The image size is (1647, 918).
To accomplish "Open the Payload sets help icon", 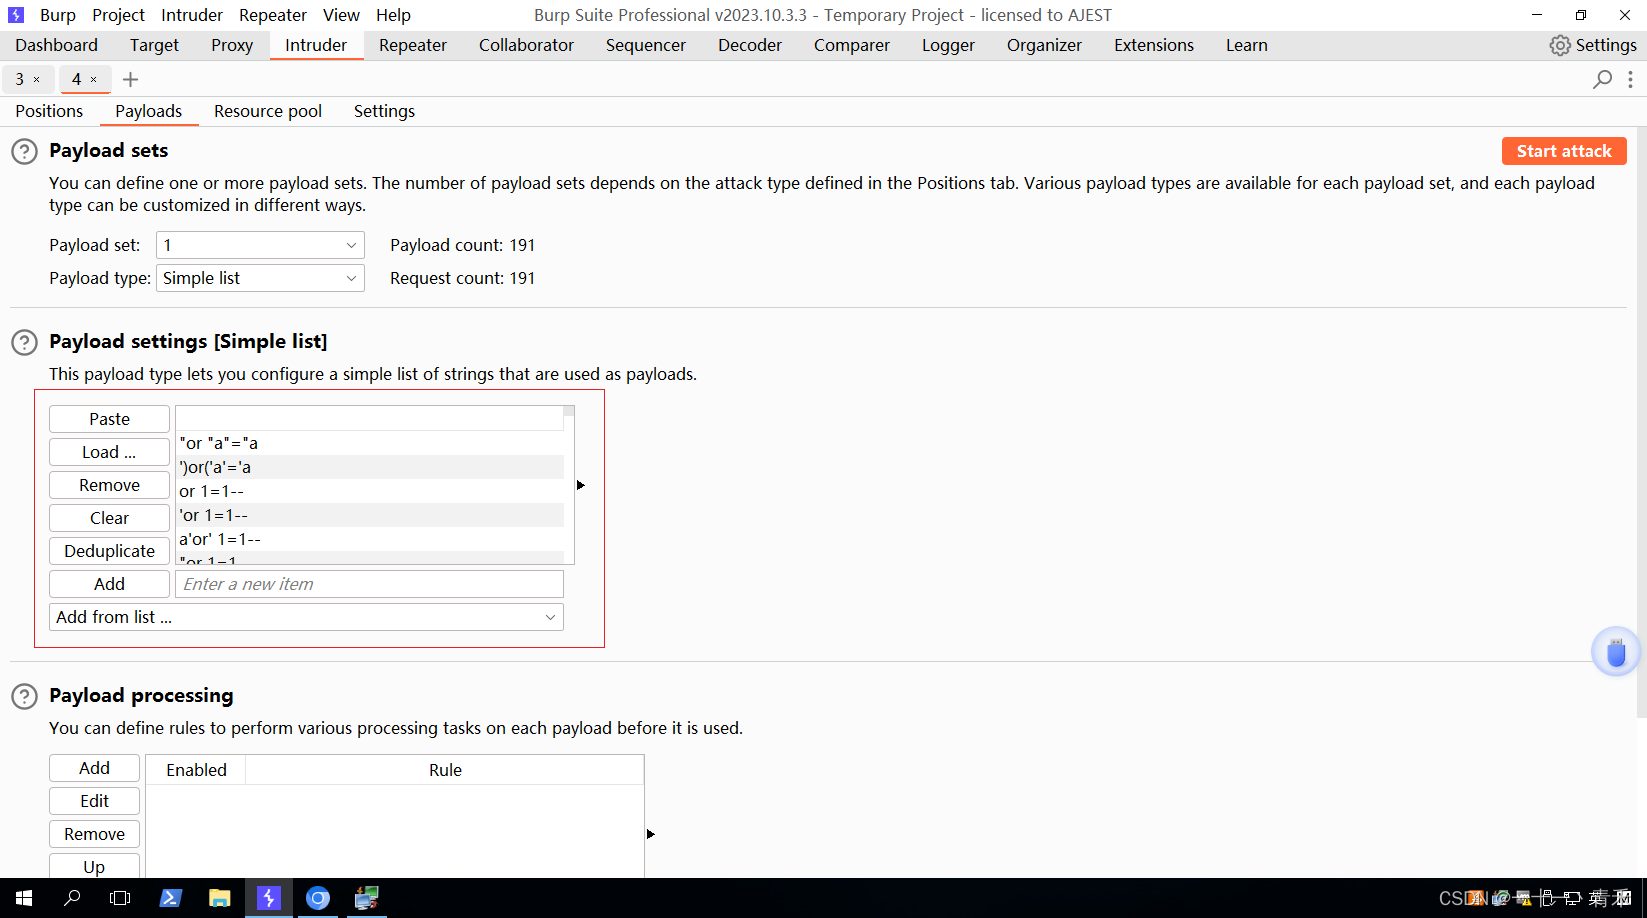I will point(24,152).
